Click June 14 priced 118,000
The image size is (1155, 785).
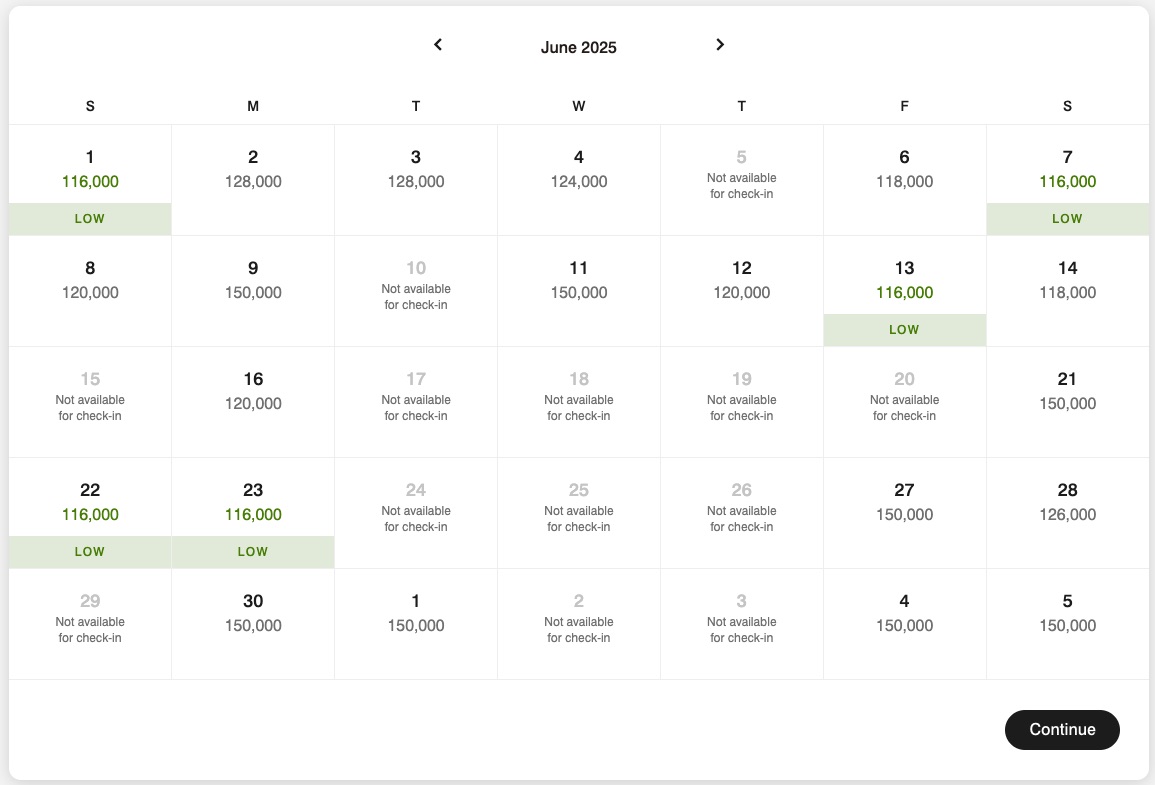pos(1067,281)
